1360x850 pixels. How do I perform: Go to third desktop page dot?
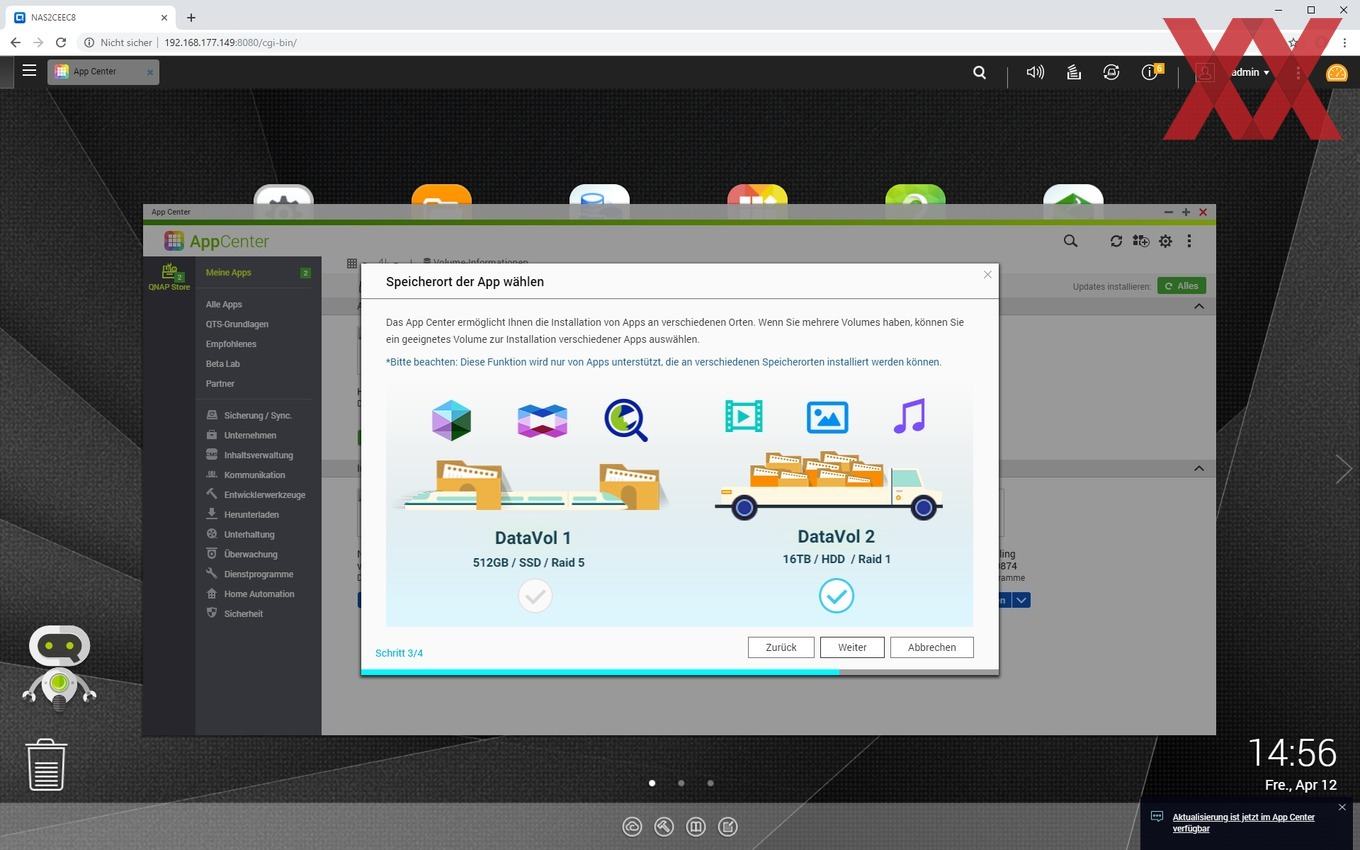tap(710, 783)
